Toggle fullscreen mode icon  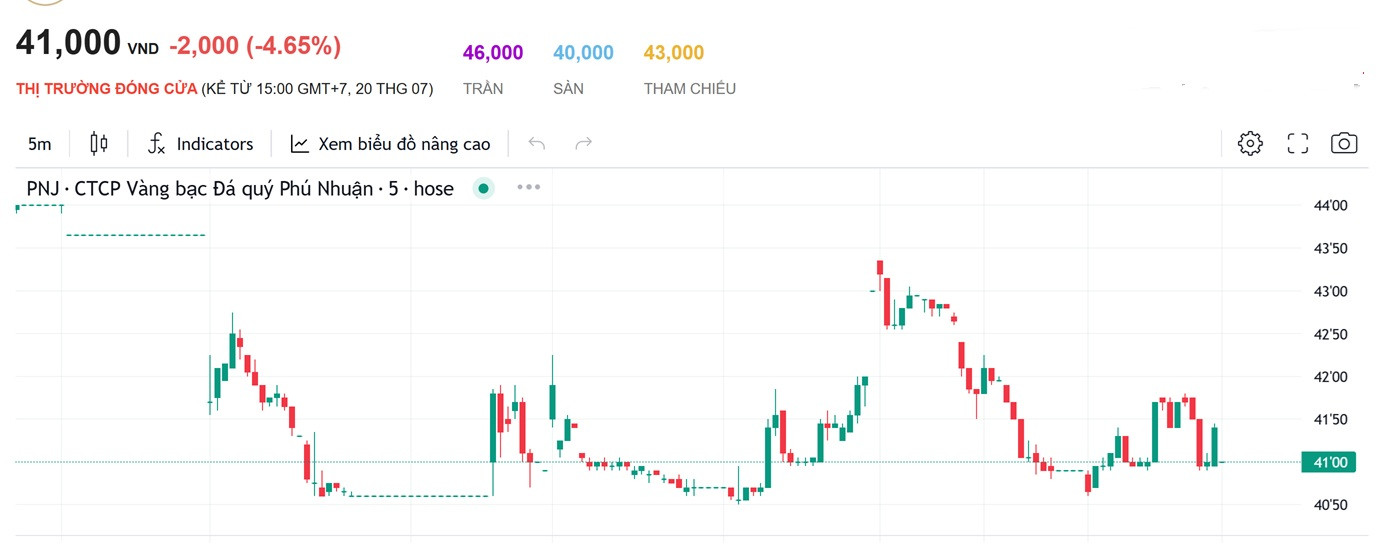[1298, 143]
